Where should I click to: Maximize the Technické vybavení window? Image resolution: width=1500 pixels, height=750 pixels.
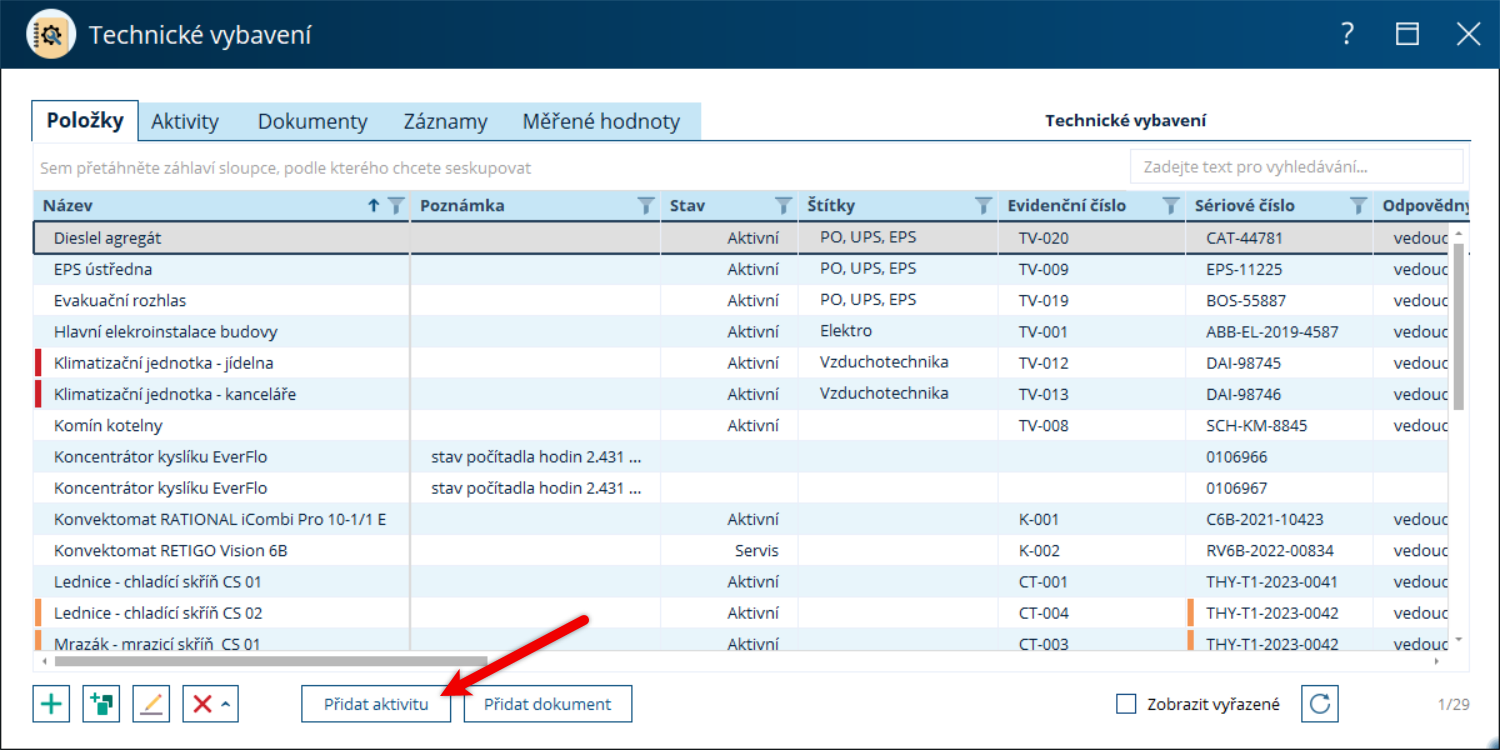[1407, 34]
